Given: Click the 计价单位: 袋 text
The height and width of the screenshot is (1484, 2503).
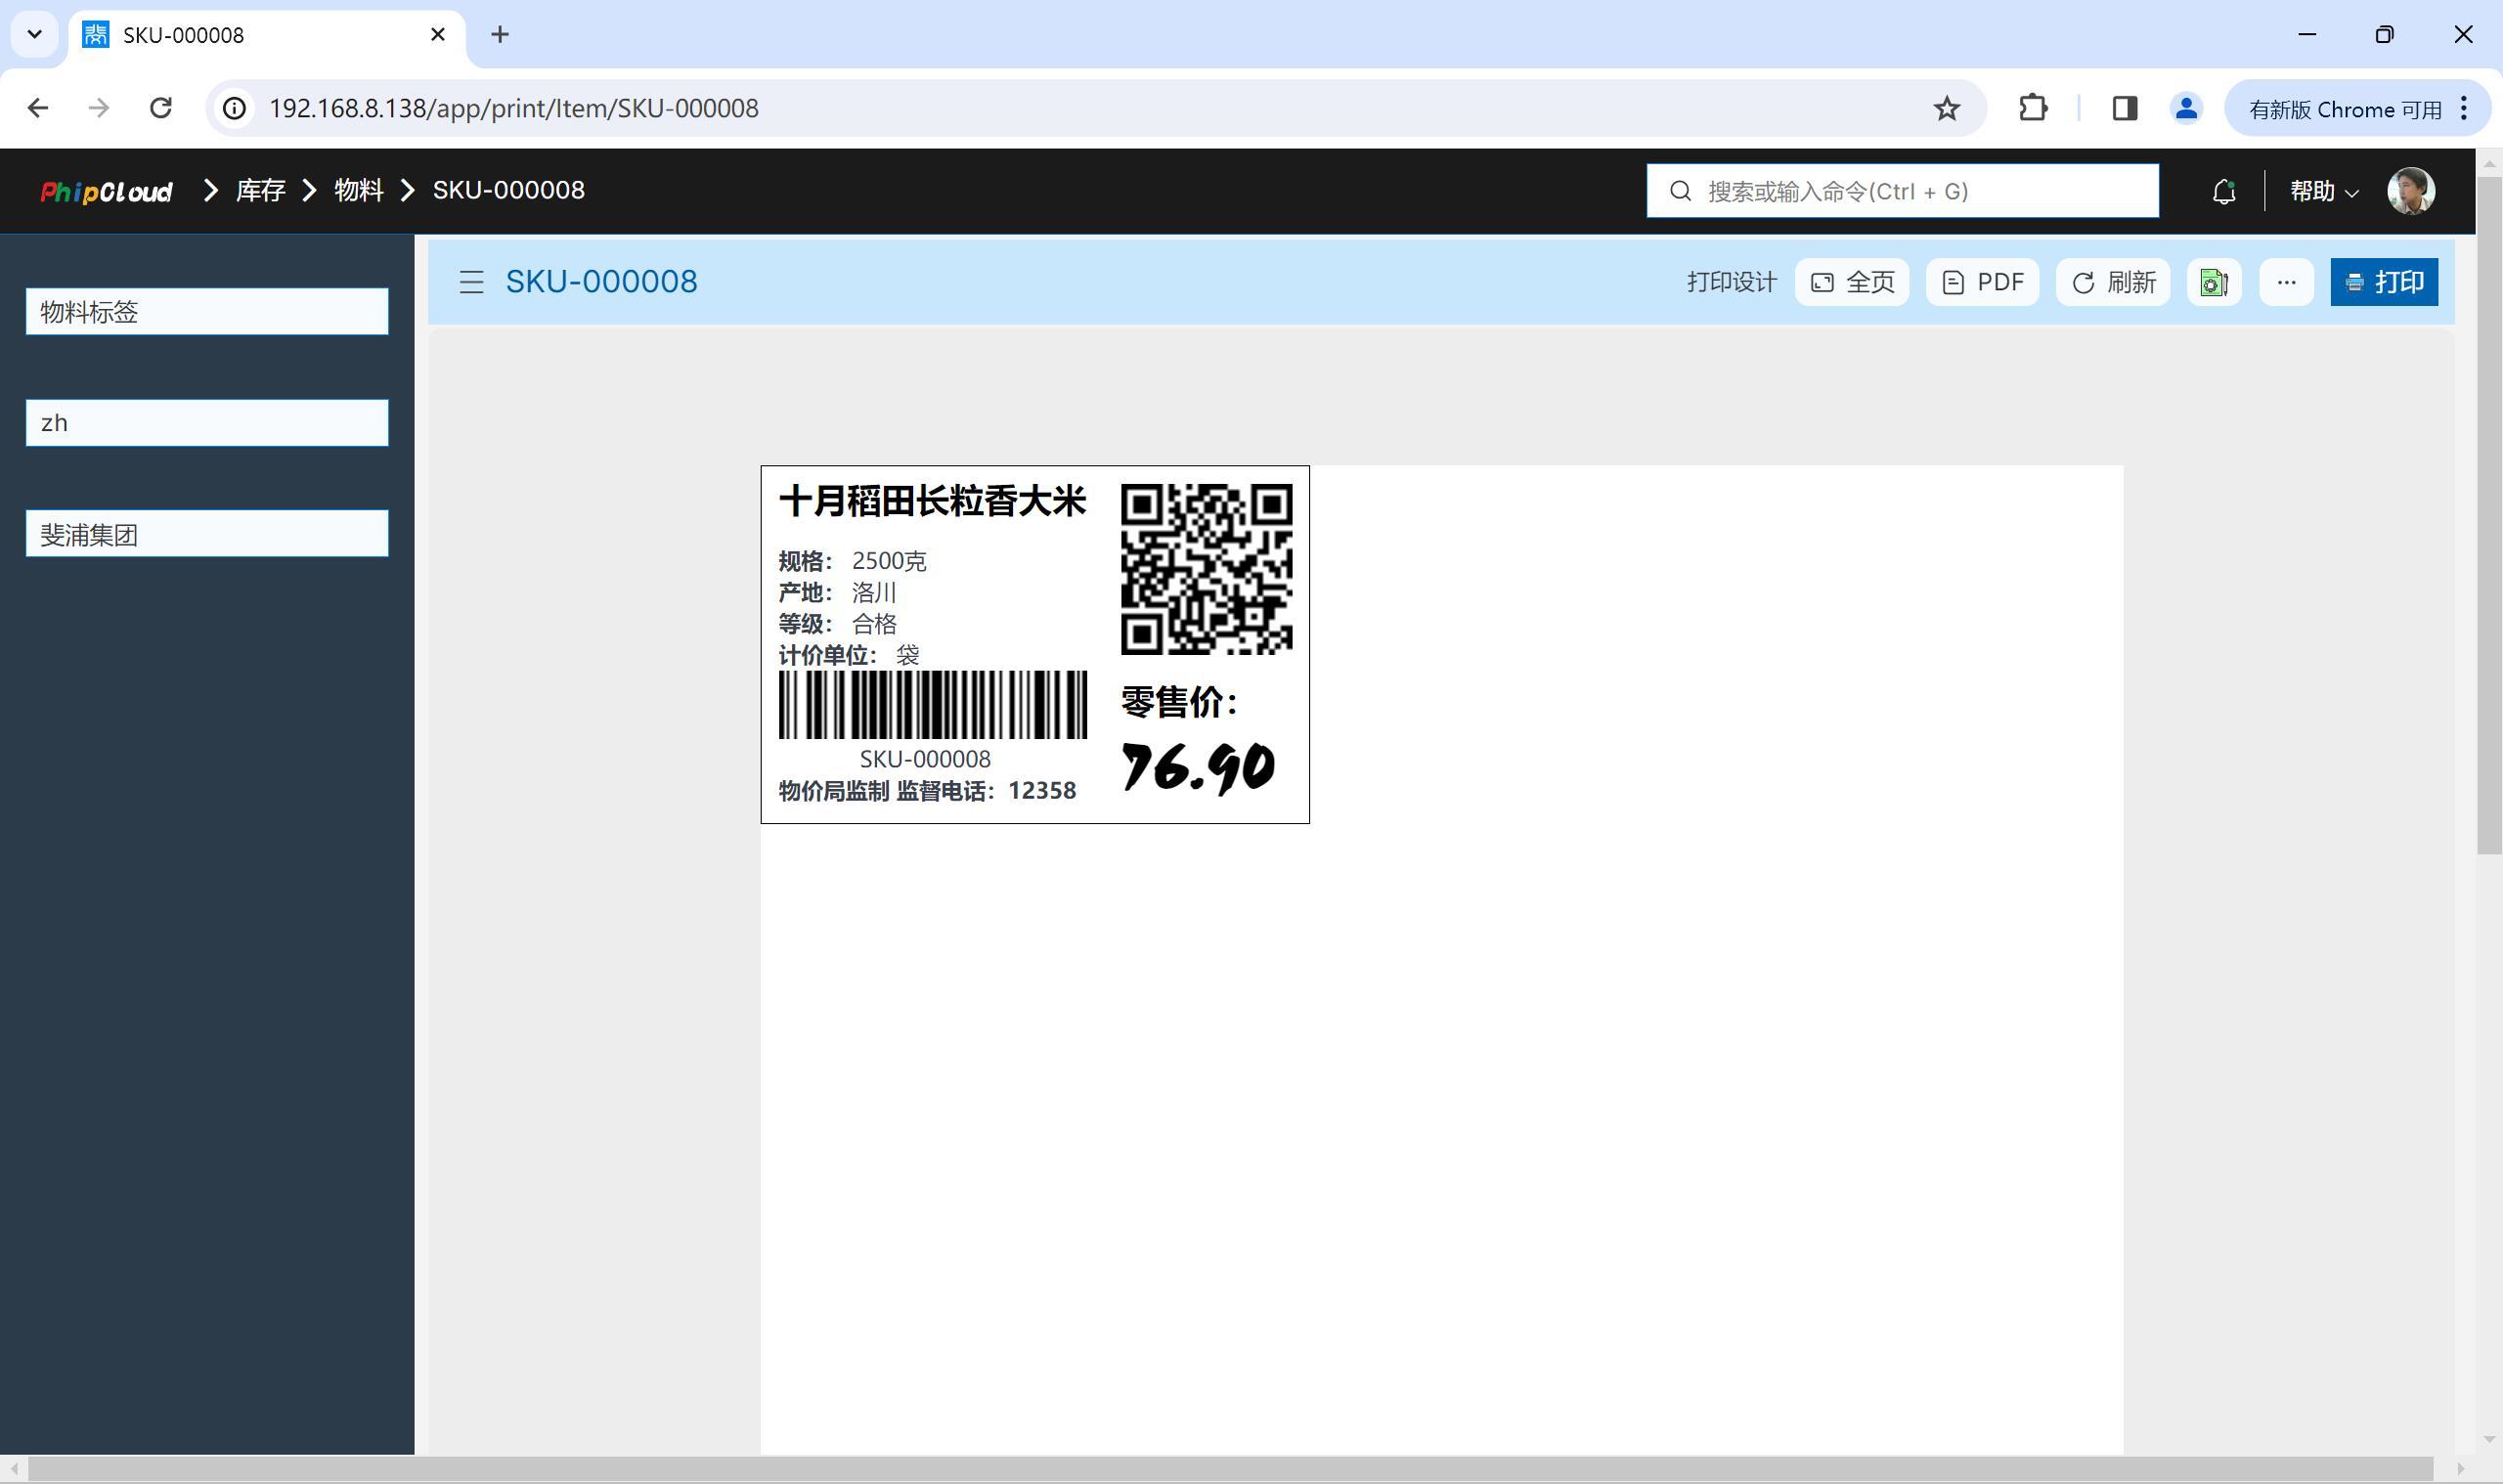Looking at the screenshot, I should click(849, 655).
